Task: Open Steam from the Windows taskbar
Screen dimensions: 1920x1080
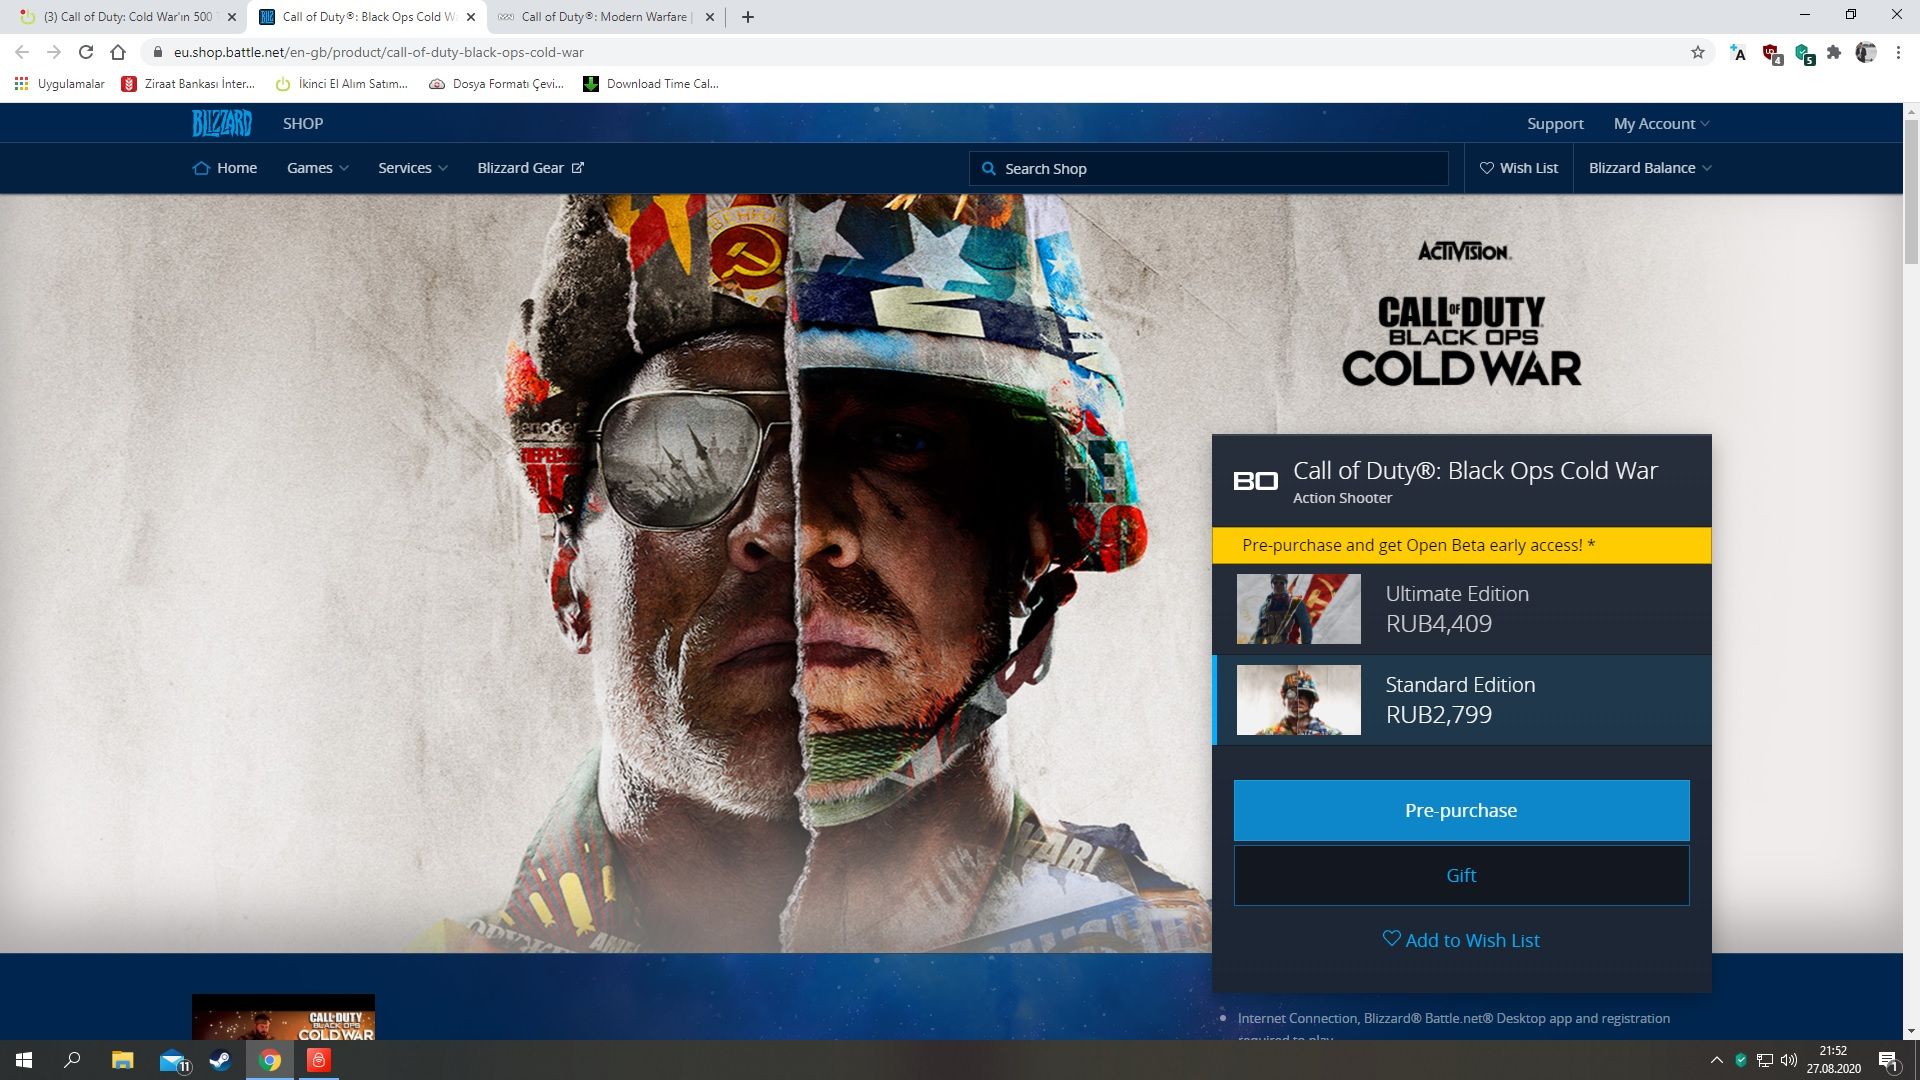Action: tap(220, 1060)
